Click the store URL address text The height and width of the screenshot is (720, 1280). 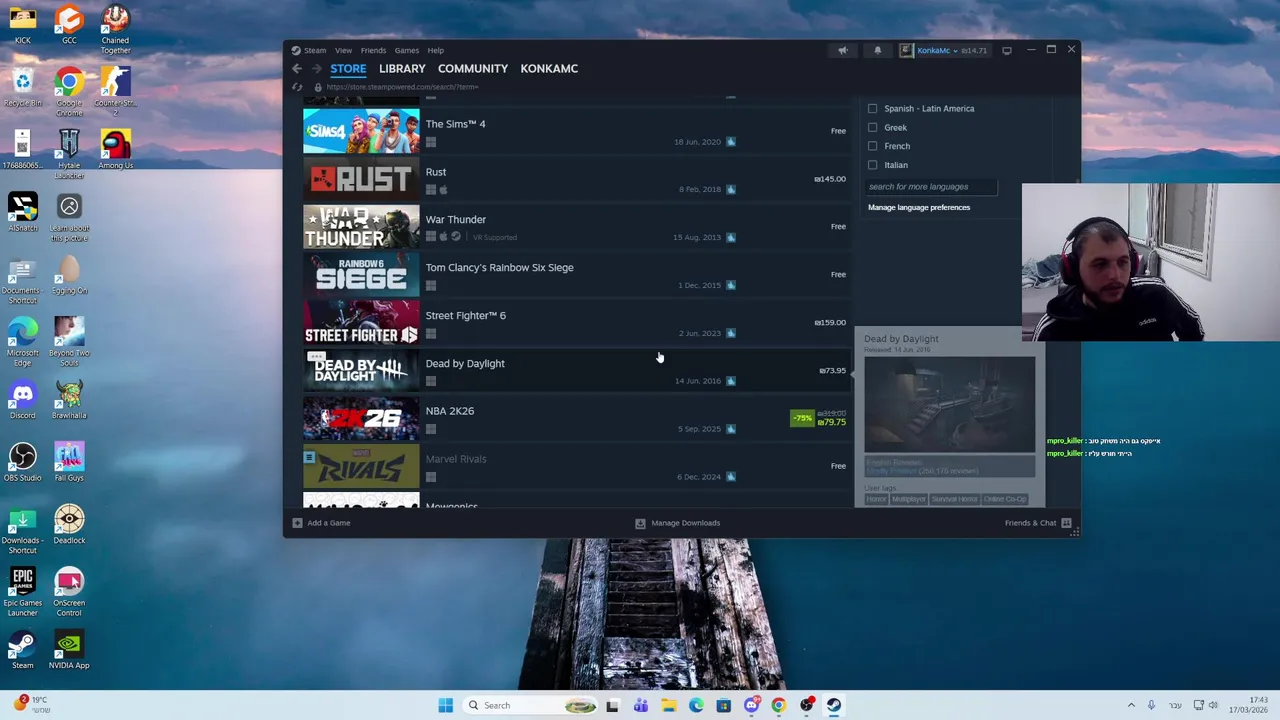coord(402,87)
